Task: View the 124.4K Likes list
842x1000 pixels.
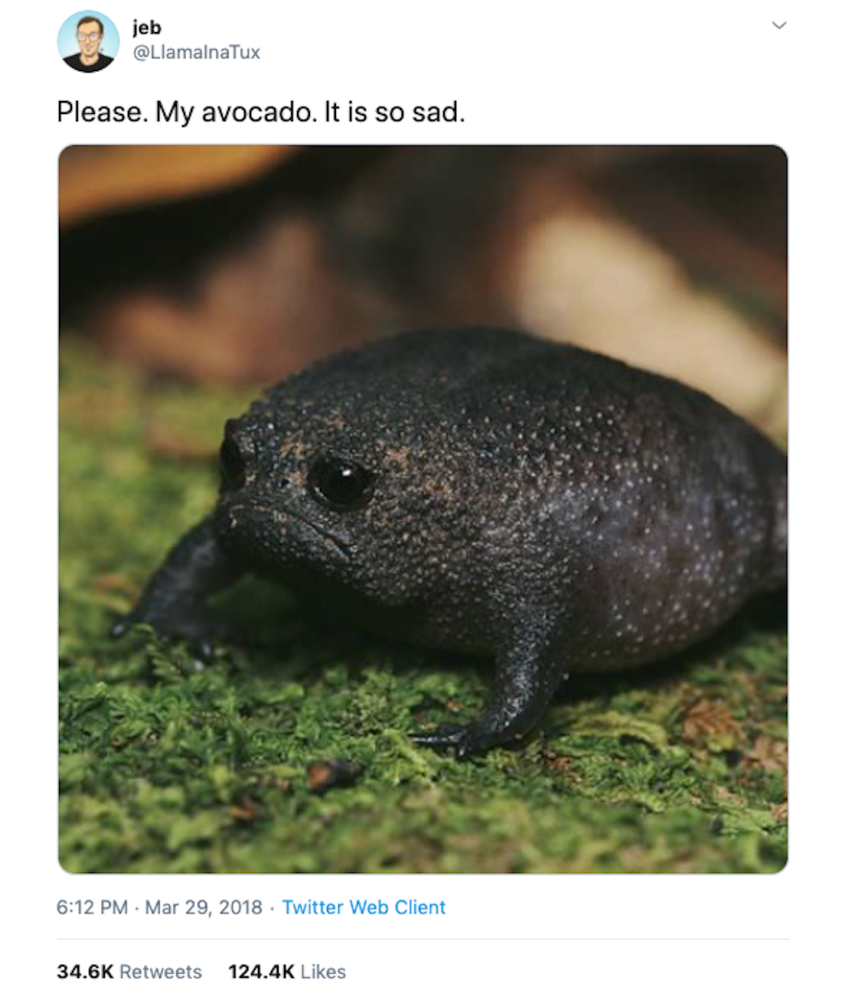Action: click(x=287, y=971)
